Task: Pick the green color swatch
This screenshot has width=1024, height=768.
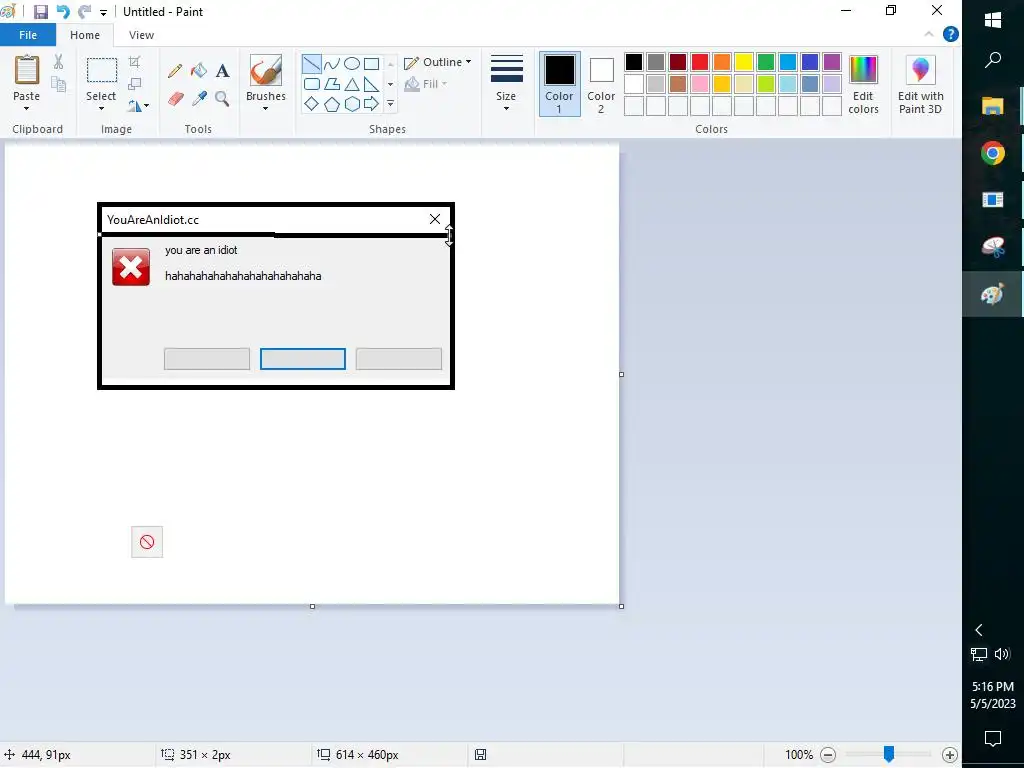Action: pos(766,62)
